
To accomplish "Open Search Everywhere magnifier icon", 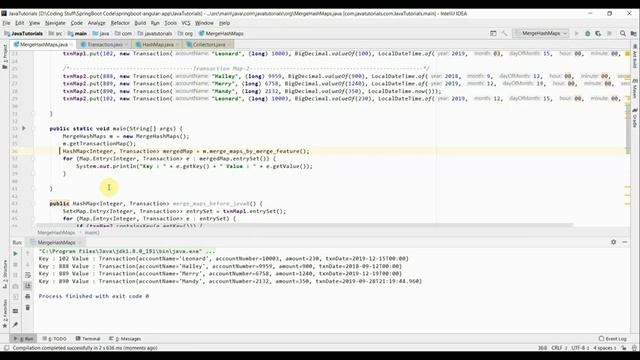I will 622,33.
